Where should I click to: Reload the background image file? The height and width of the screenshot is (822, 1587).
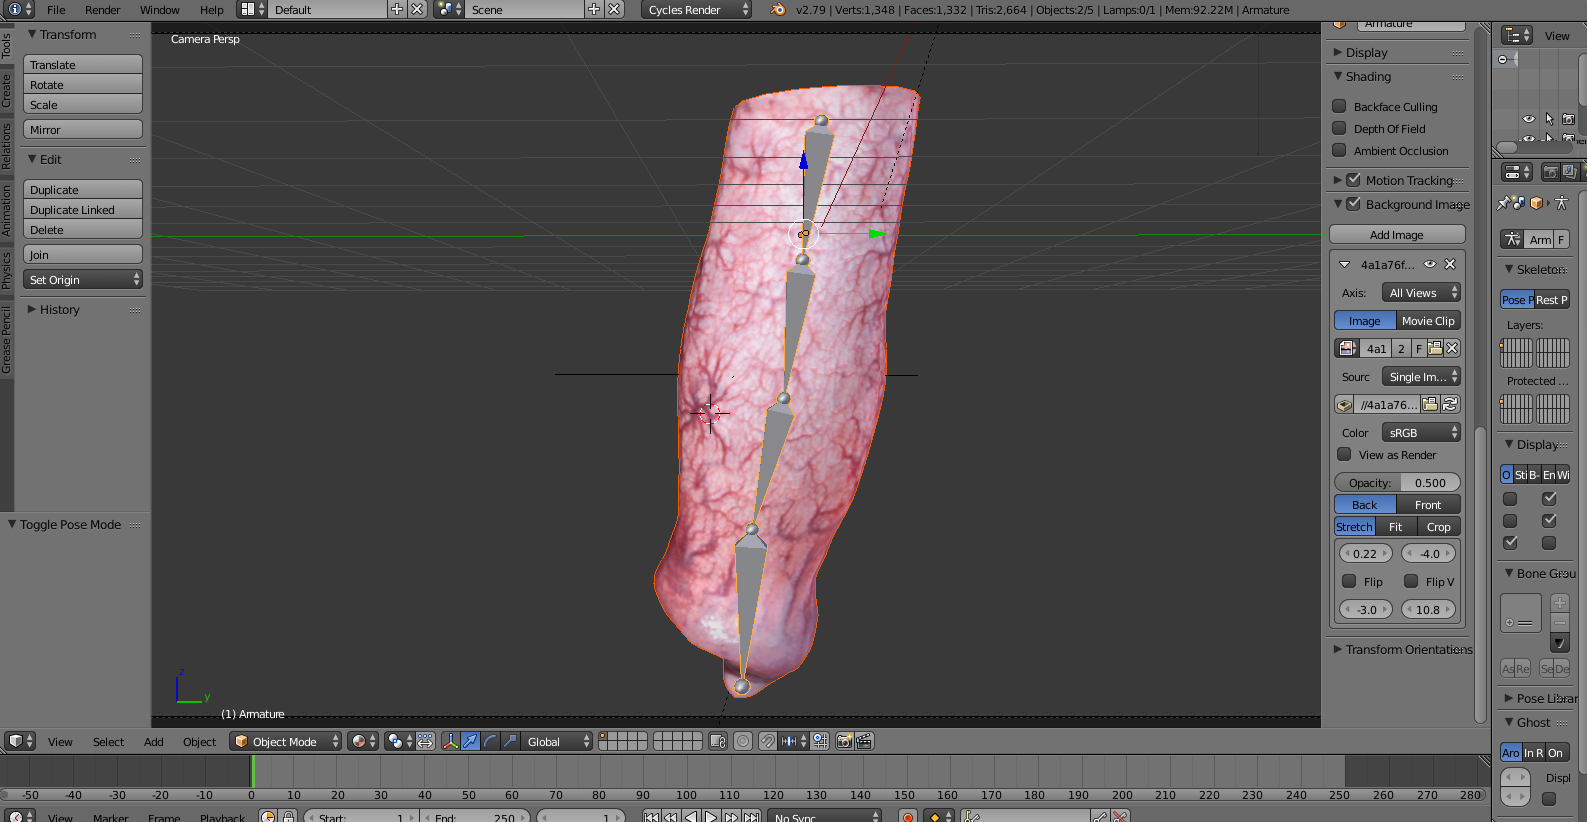pyautogui.click(x=1450, y=405)
